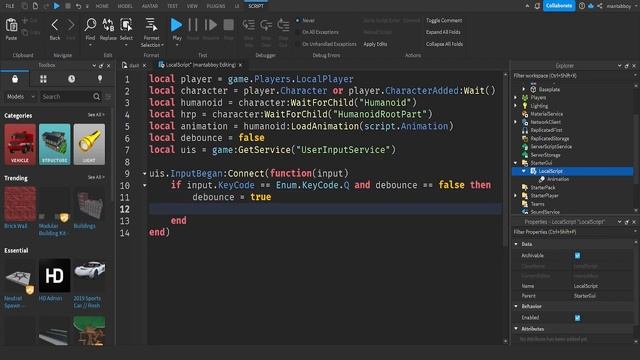Collapse the StarterGui node in Explorer
Screen dimensions: 640x360
tap(516, 163)
